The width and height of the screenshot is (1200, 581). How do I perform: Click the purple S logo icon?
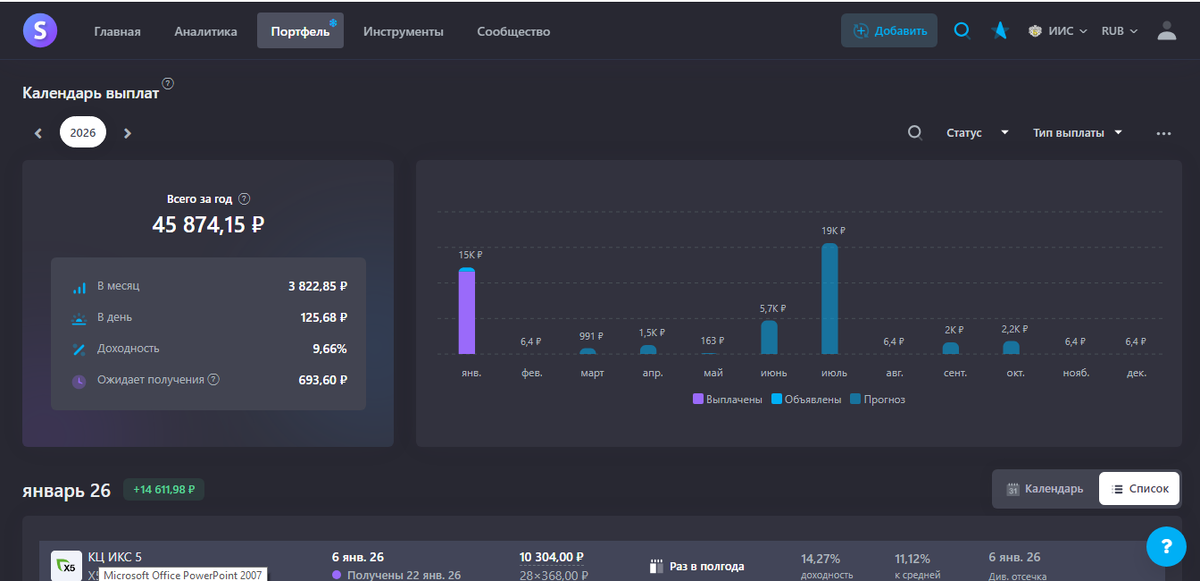(40, 31)
